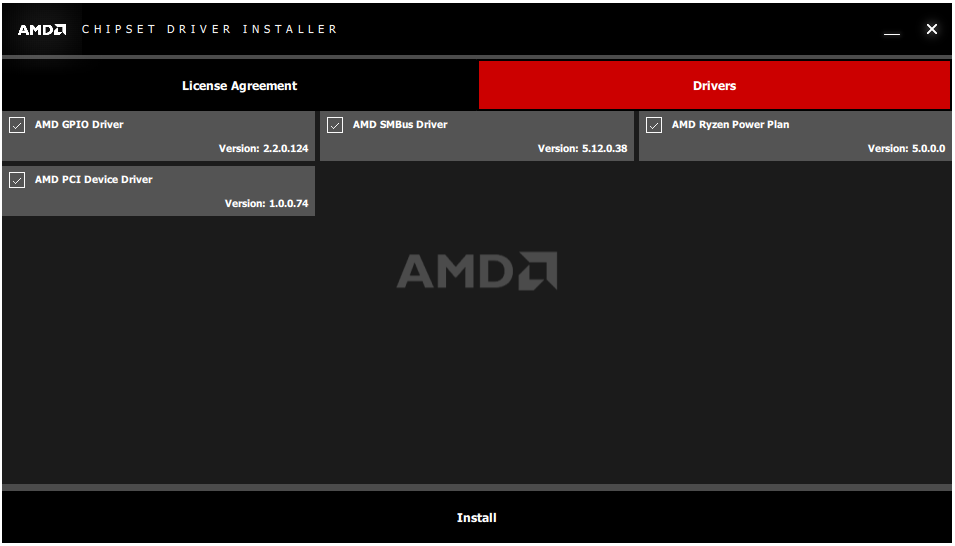Viewport: 955px width, 546px height.
Task: Click GPIO driver Version 2.2.0.124 text
Action: [264, 148]
